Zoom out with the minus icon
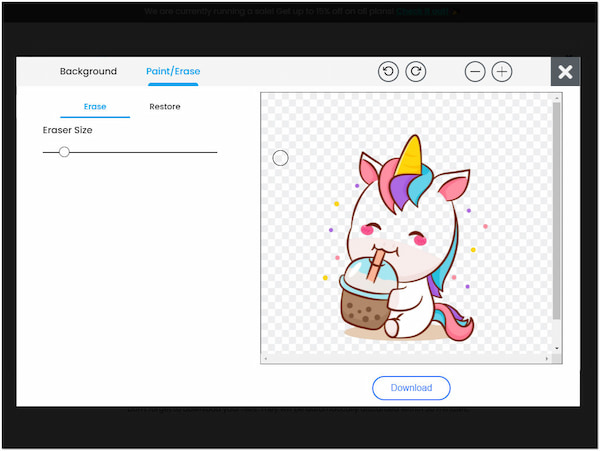This screenshot has height=451, width=600. click(x=475, y=72)
